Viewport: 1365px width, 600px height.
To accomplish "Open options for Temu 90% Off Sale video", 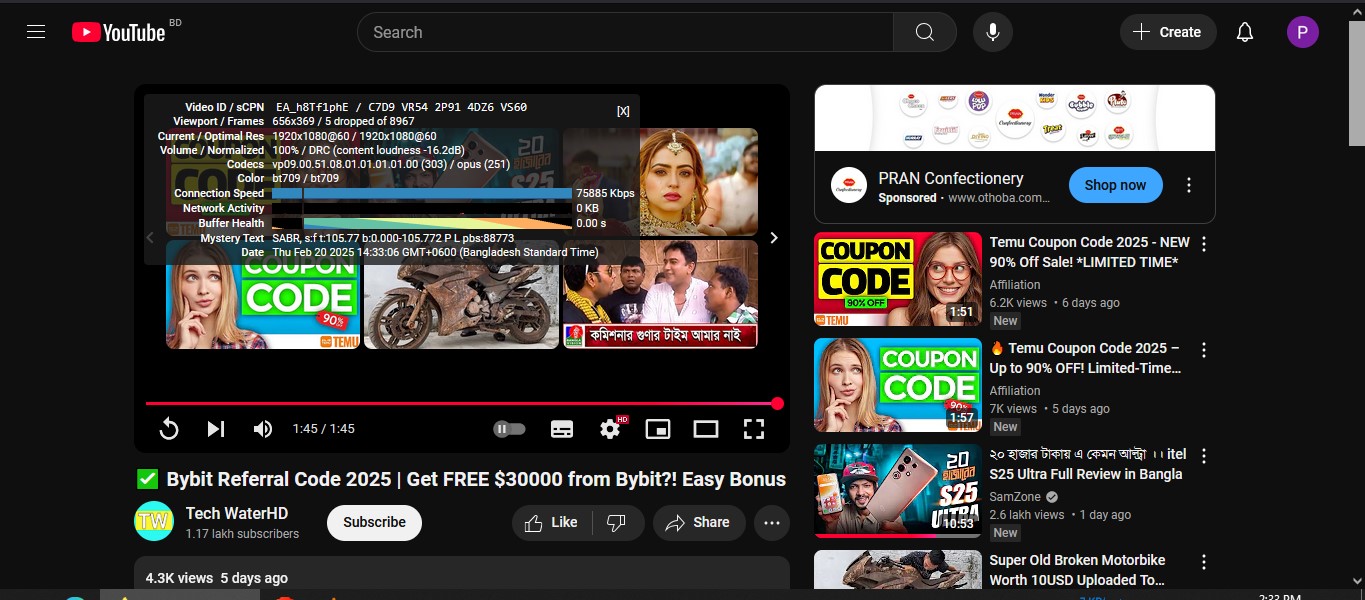I will tap(1204, 244).
